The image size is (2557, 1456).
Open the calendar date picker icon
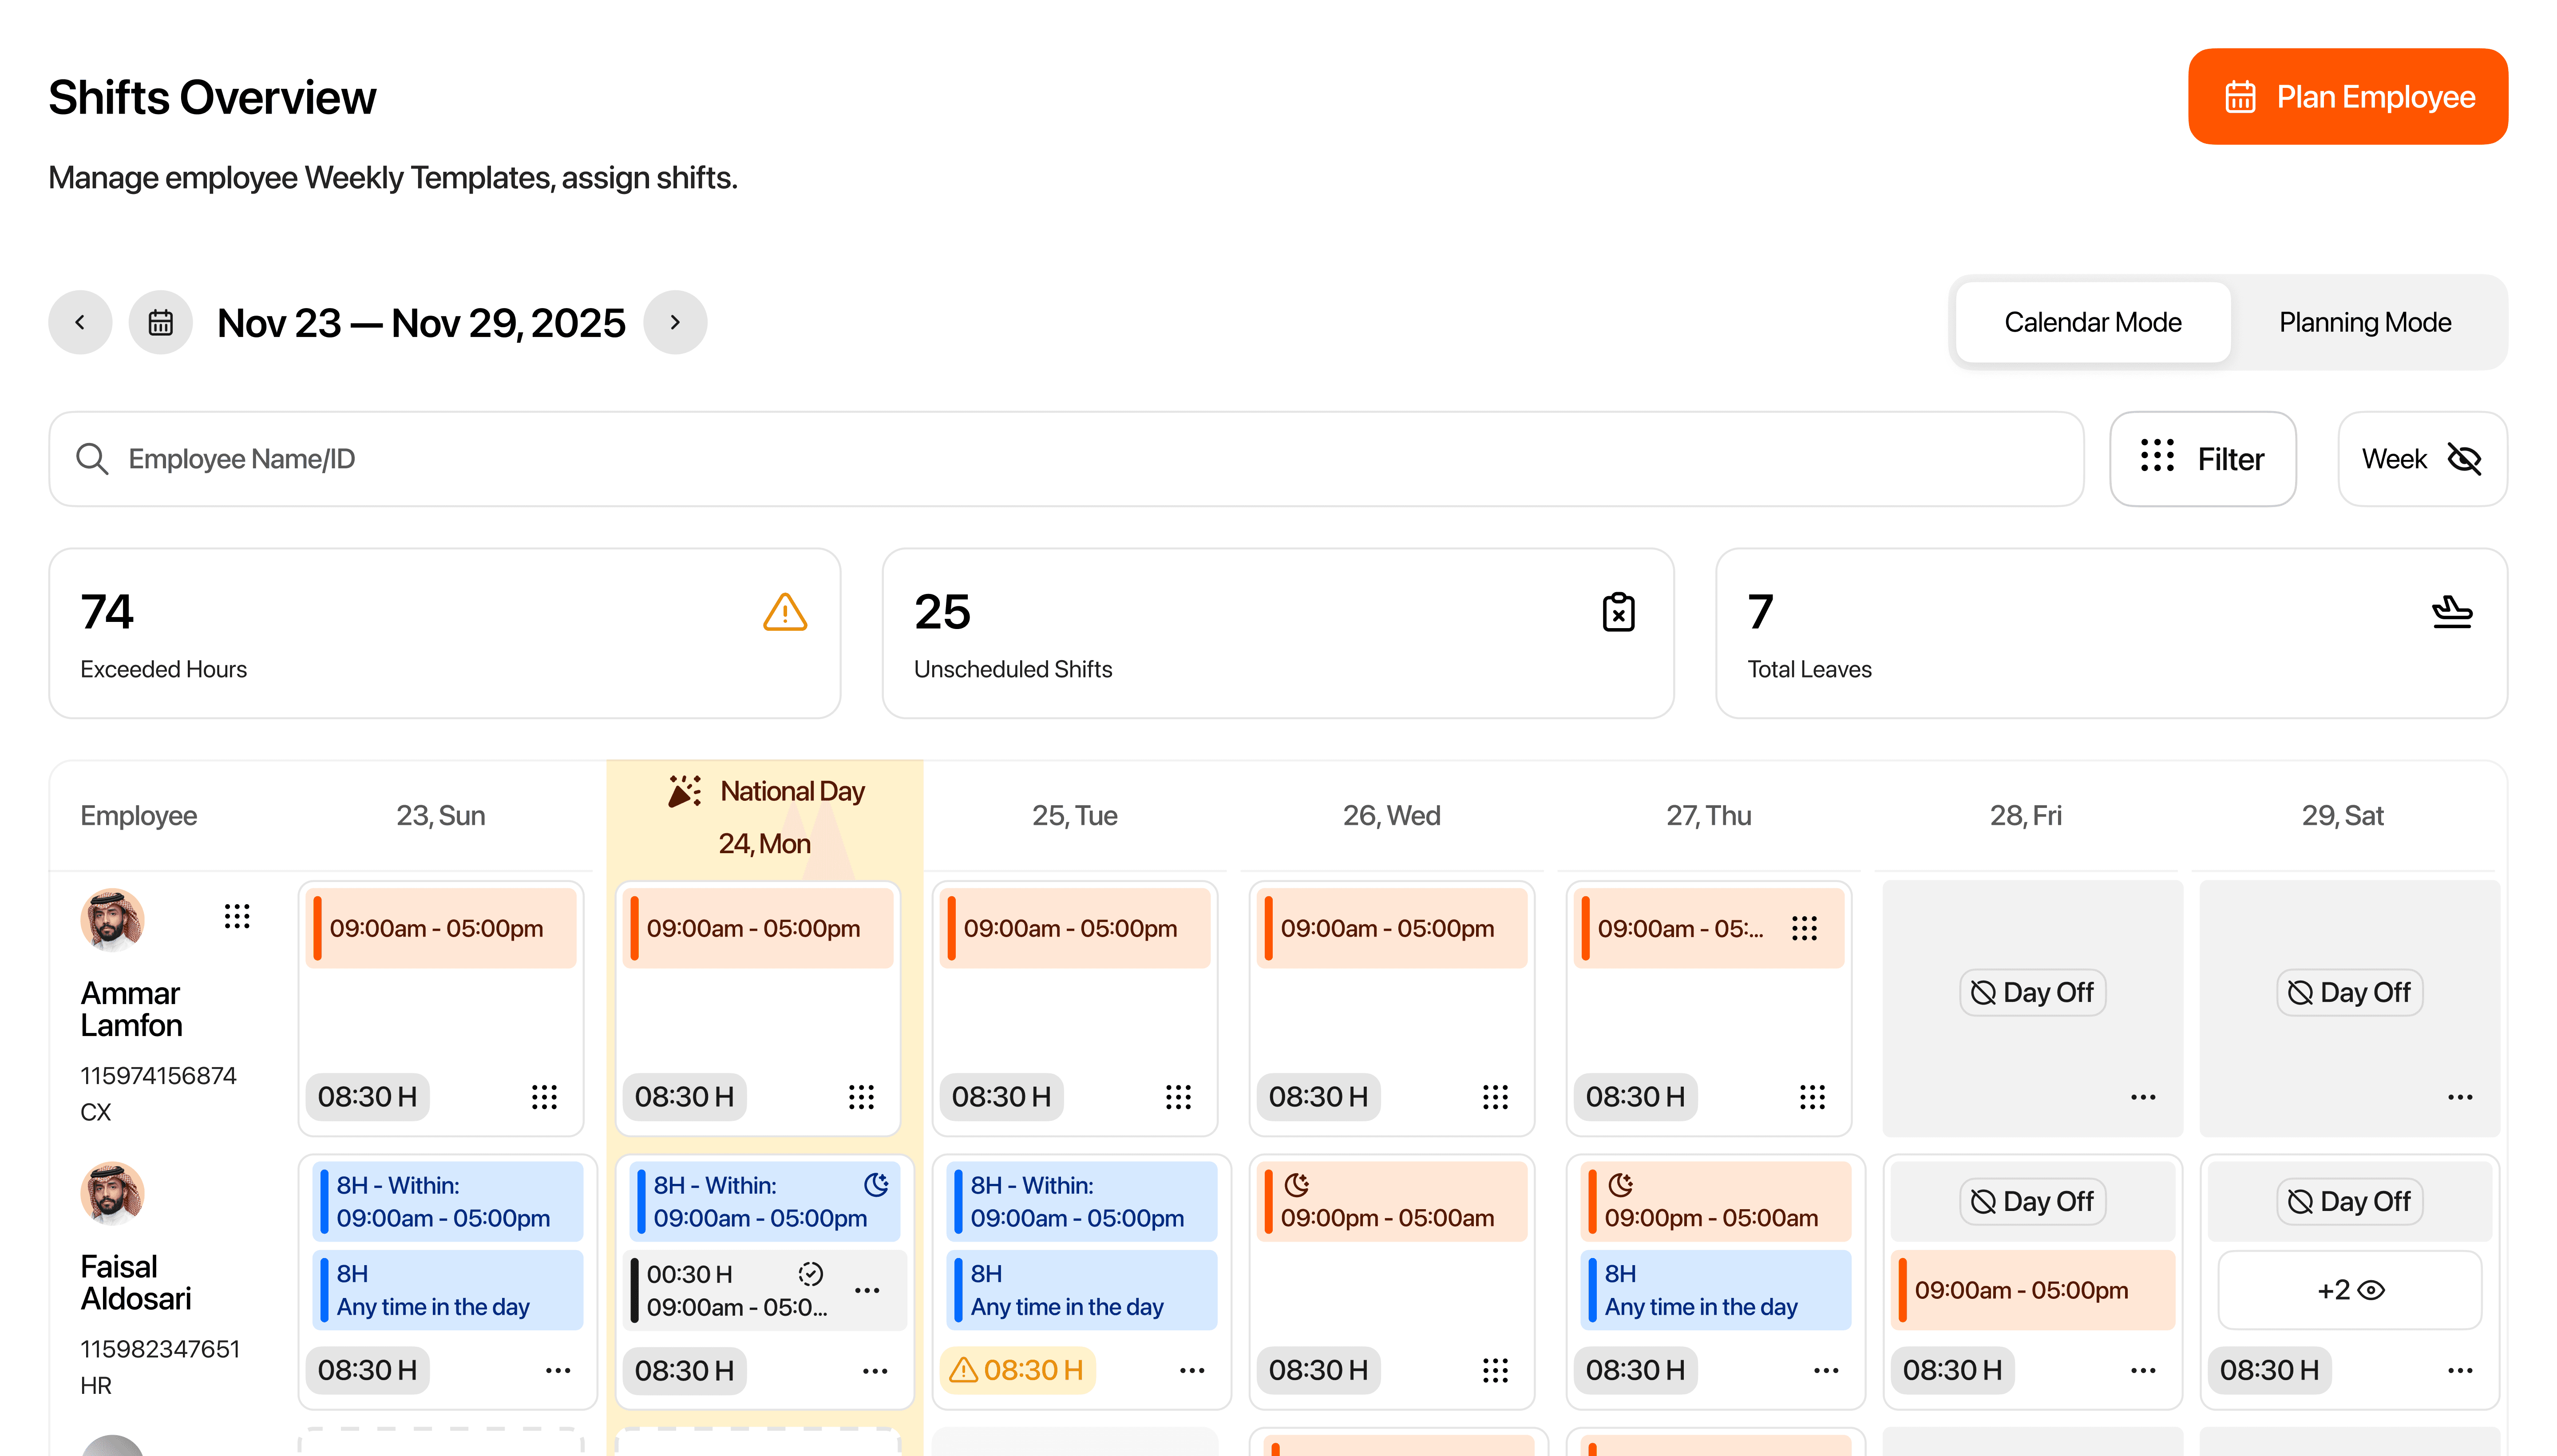click(160, 322)
